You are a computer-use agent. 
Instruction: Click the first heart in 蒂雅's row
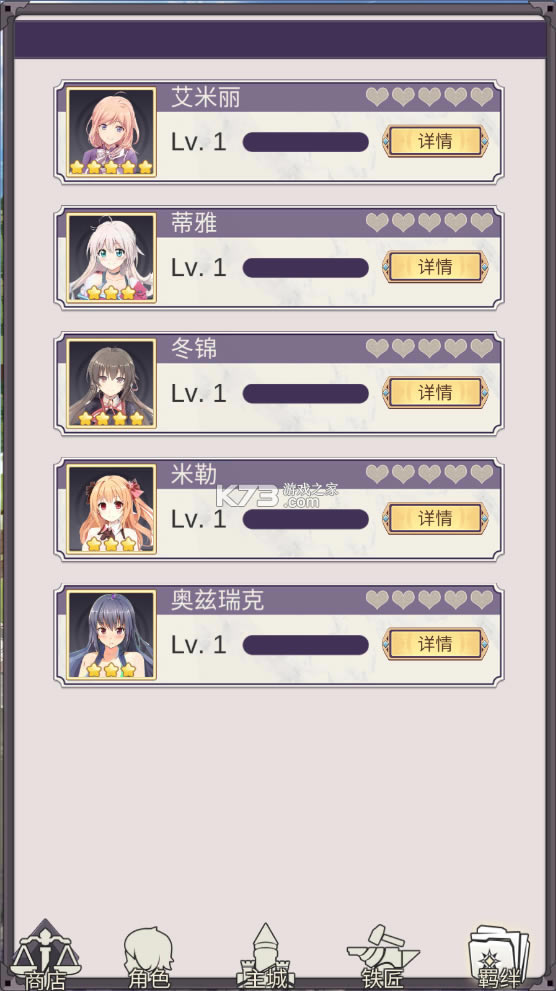pos(377,222)
